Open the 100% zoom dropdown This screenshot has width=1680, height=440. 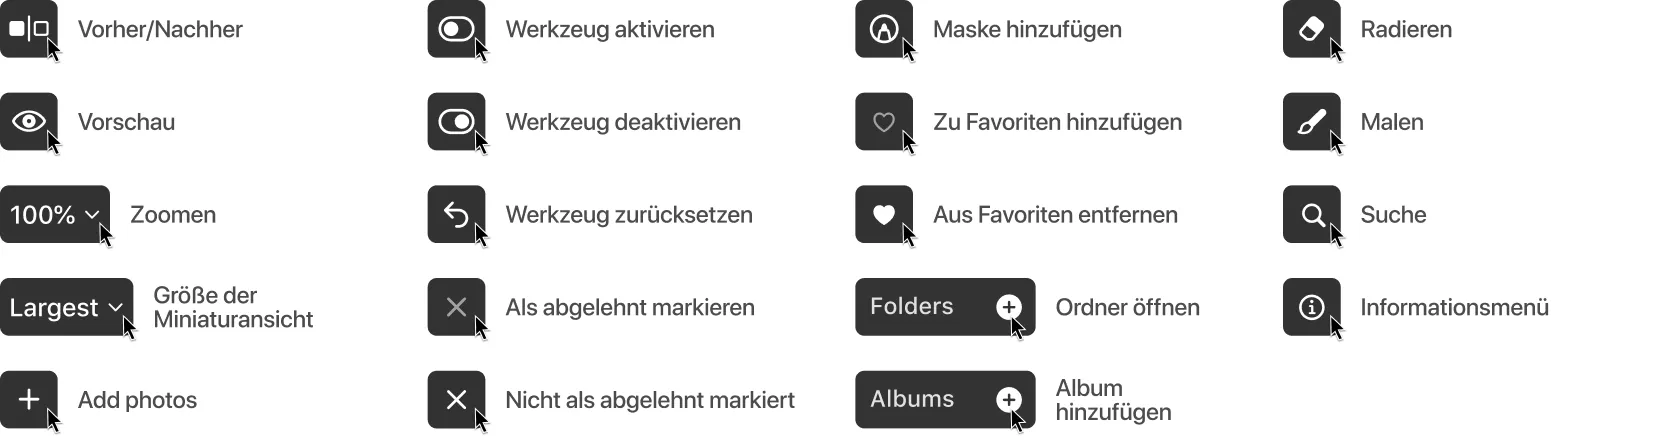(x=54, y=214)
